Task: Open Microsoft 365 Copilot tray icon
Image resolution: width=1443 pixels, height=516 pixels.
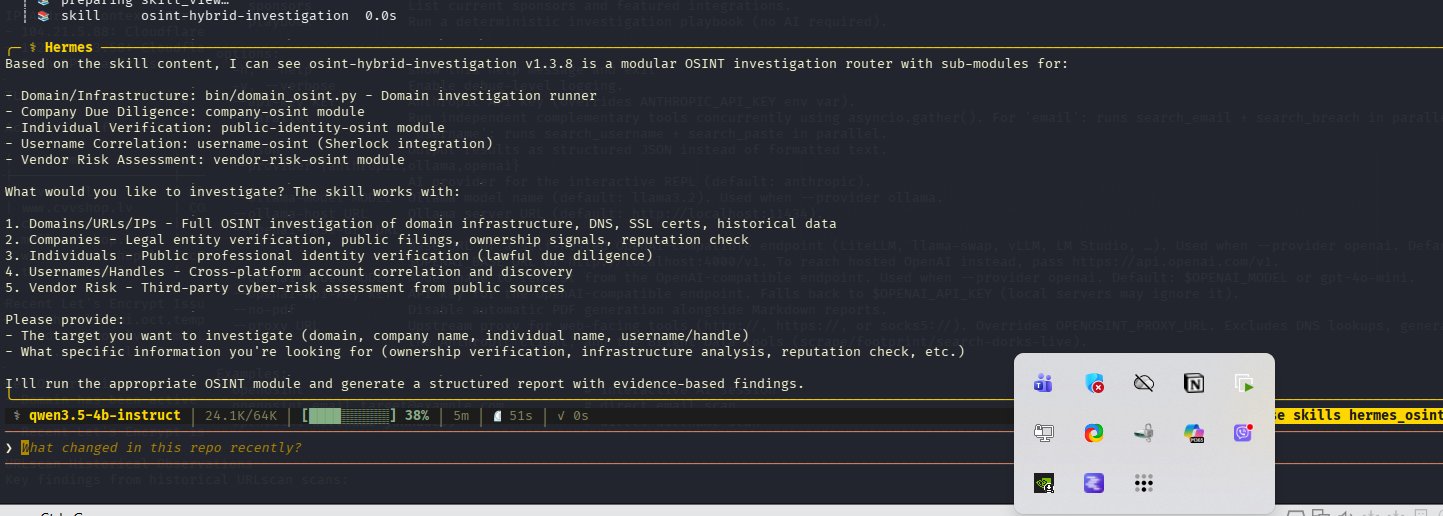Action: pyautogui.click(x=1194, y=433)
